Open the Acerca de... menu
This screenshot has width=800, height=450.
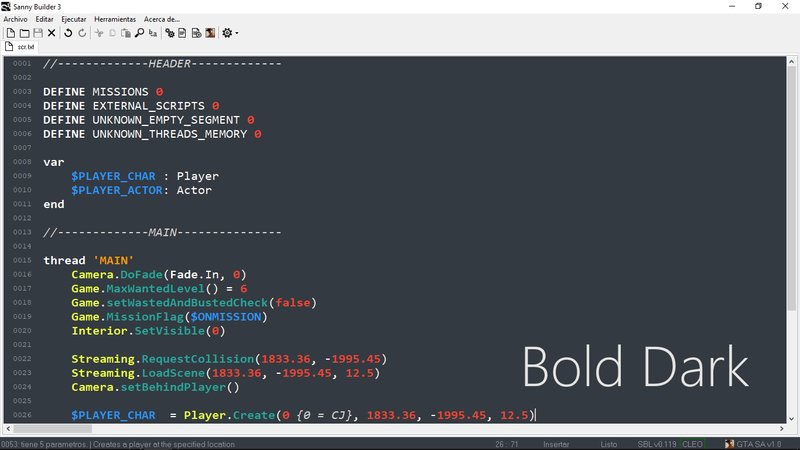pyautogui.click(x=162, y=19)
